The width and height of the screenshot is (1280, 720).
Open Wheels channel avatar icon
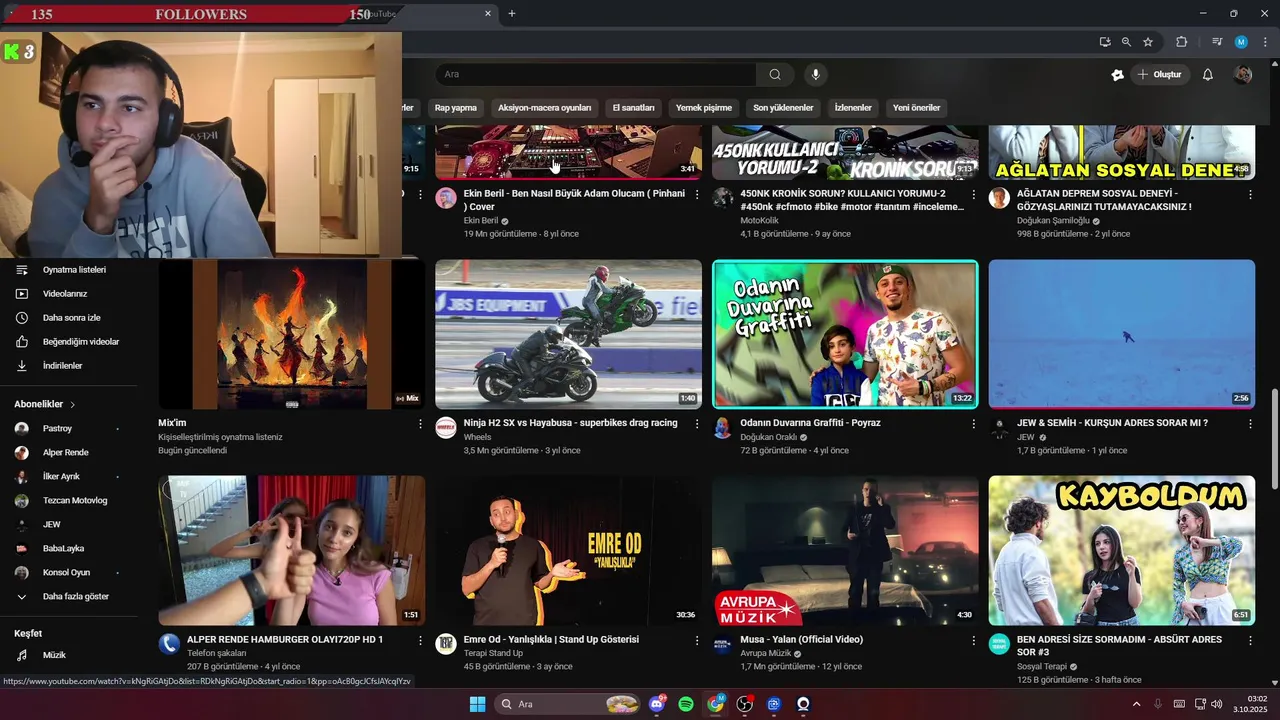[446, 427]
